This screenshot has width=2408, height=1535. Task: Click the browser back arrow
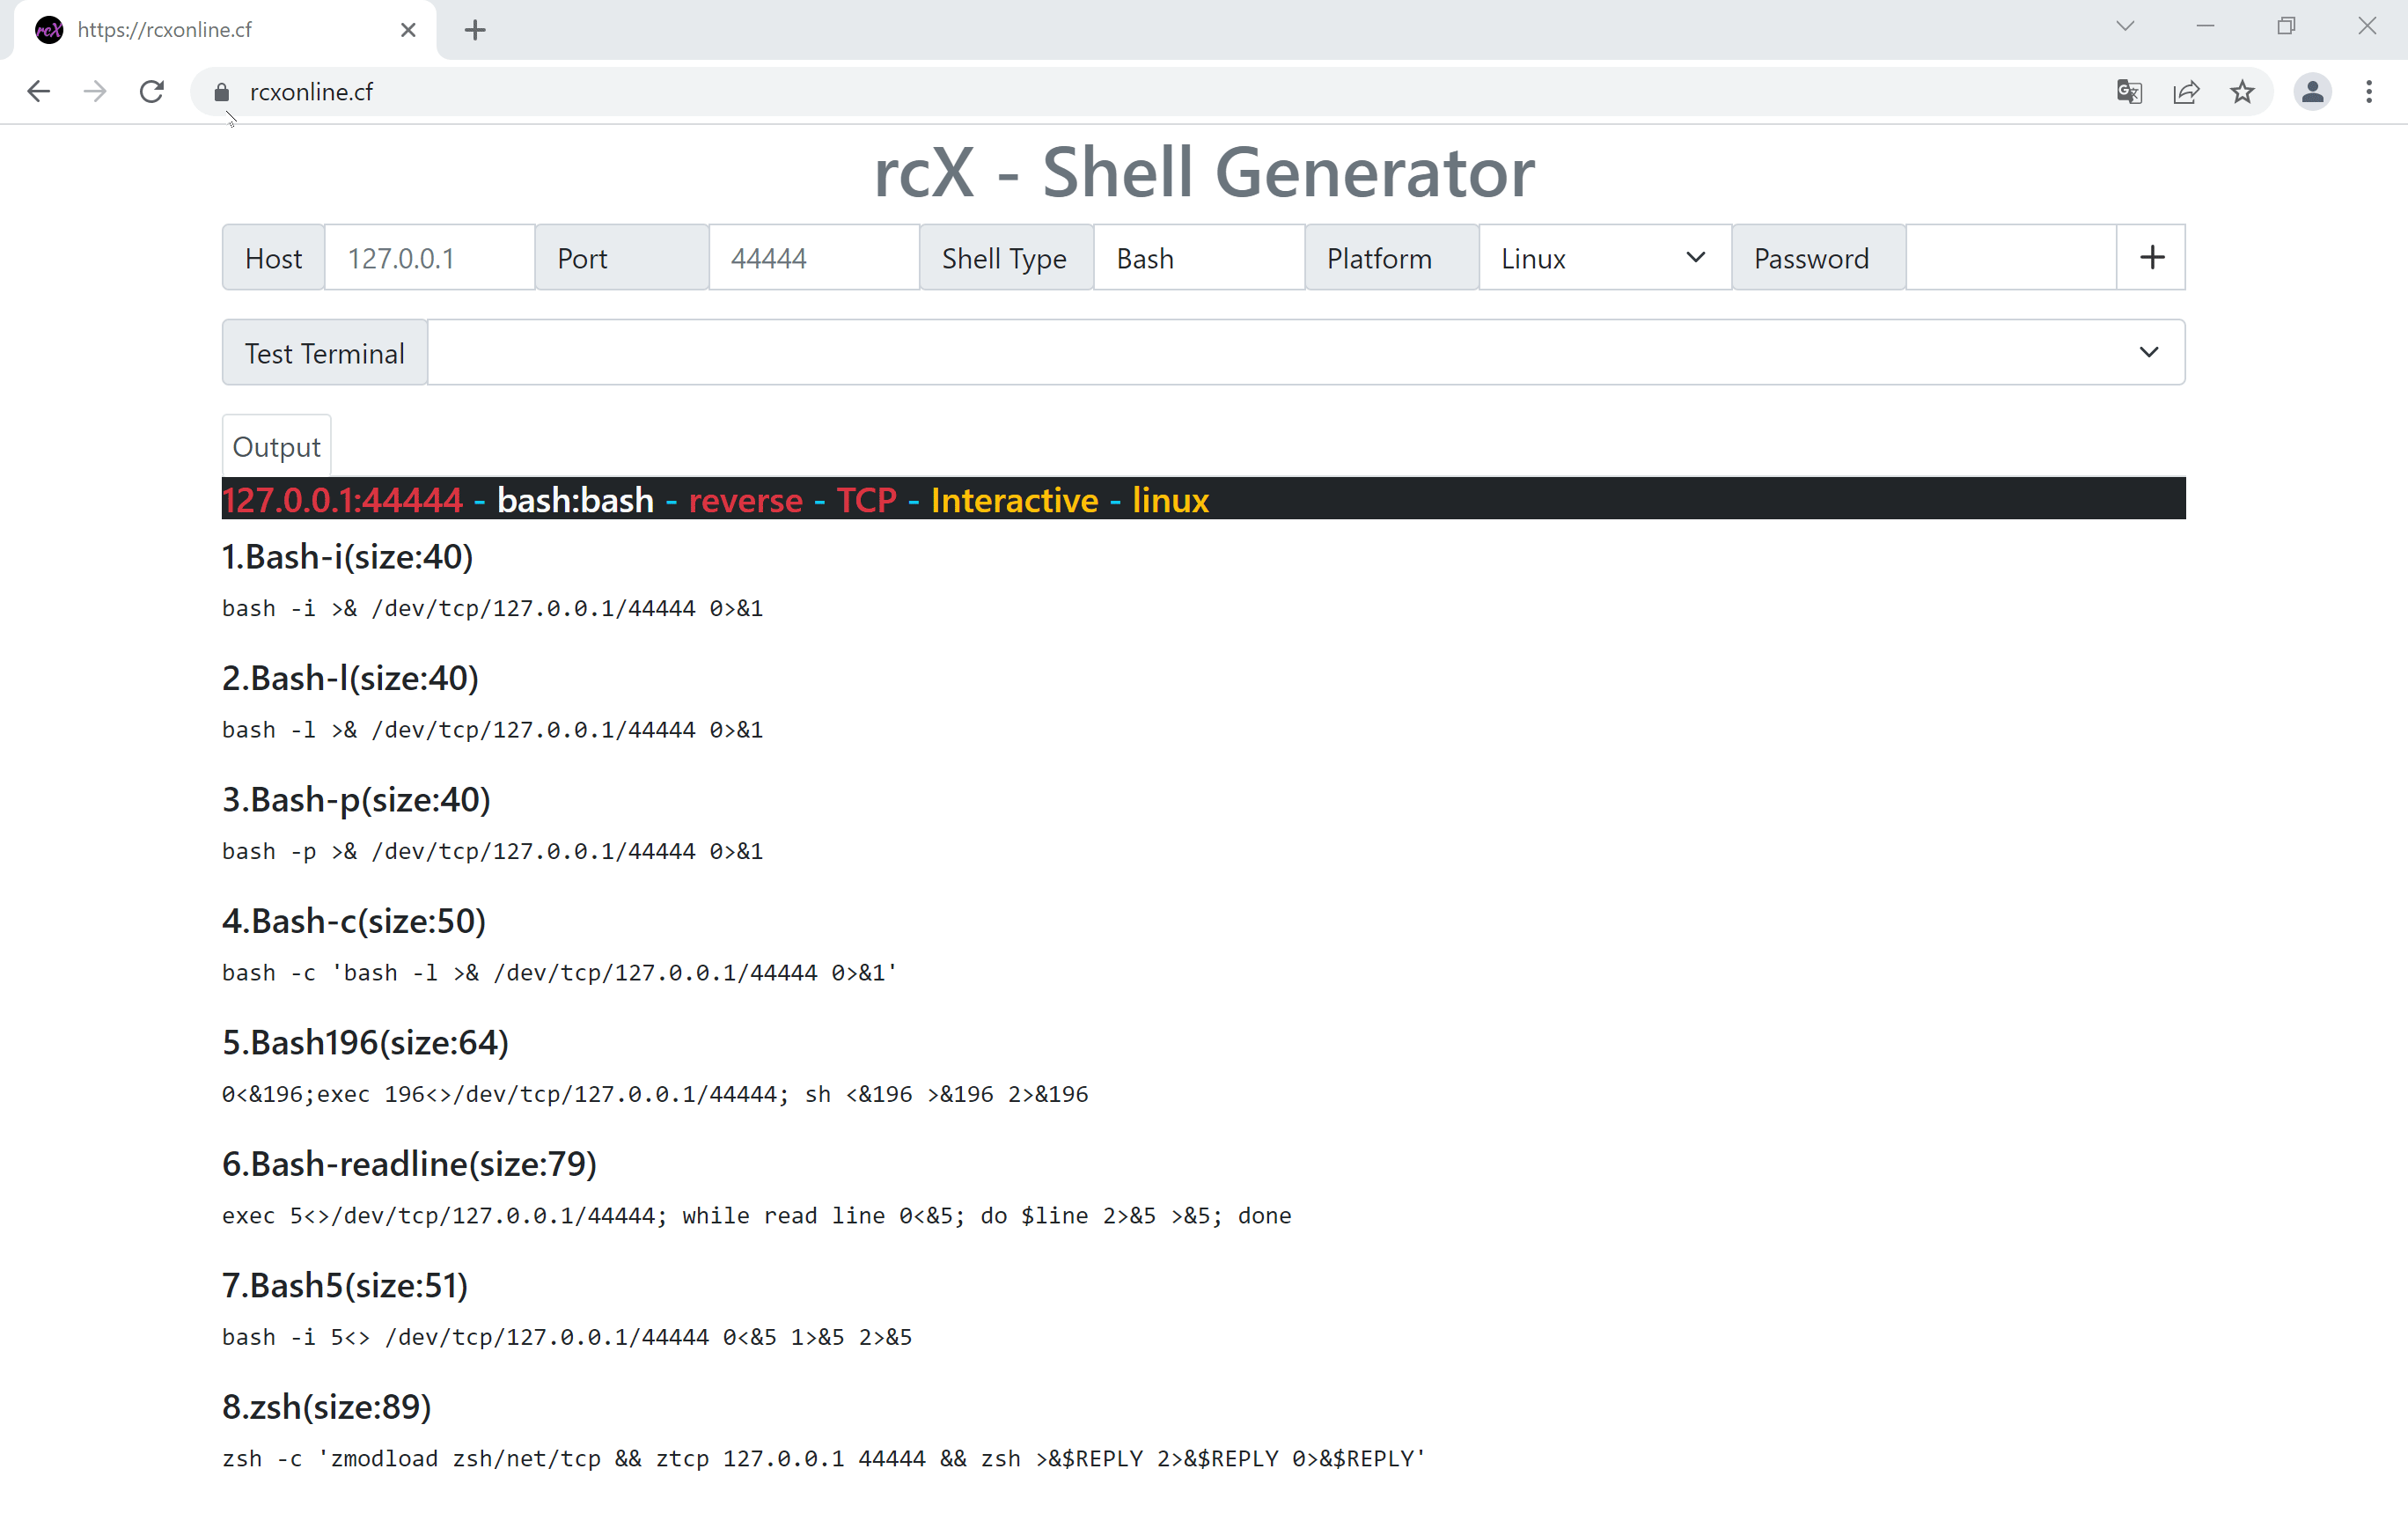tap(38, 92)
